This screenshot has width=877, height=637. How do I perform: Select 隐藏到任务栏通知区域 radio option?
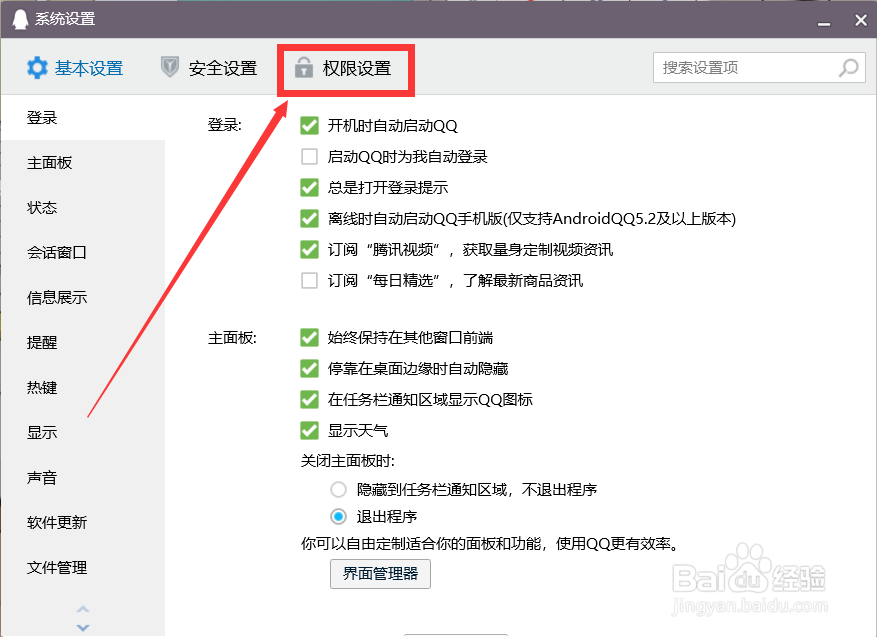[x=338, y=490]
